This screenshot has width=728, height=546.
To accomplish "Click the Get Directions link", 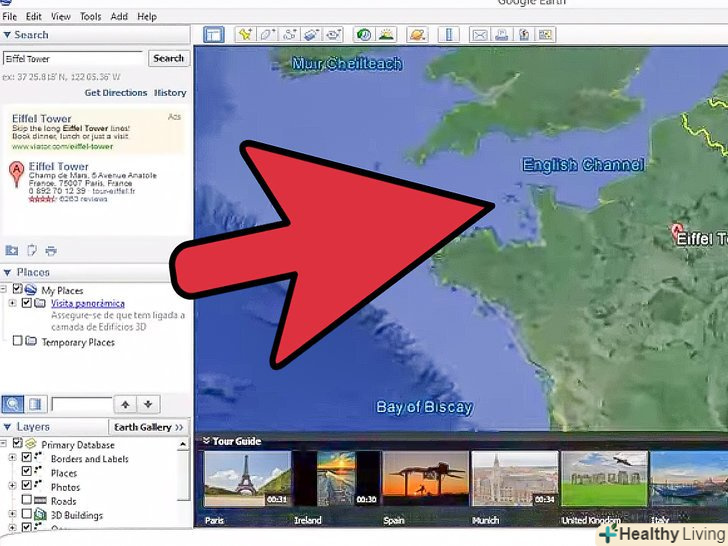I will point(115,93).
